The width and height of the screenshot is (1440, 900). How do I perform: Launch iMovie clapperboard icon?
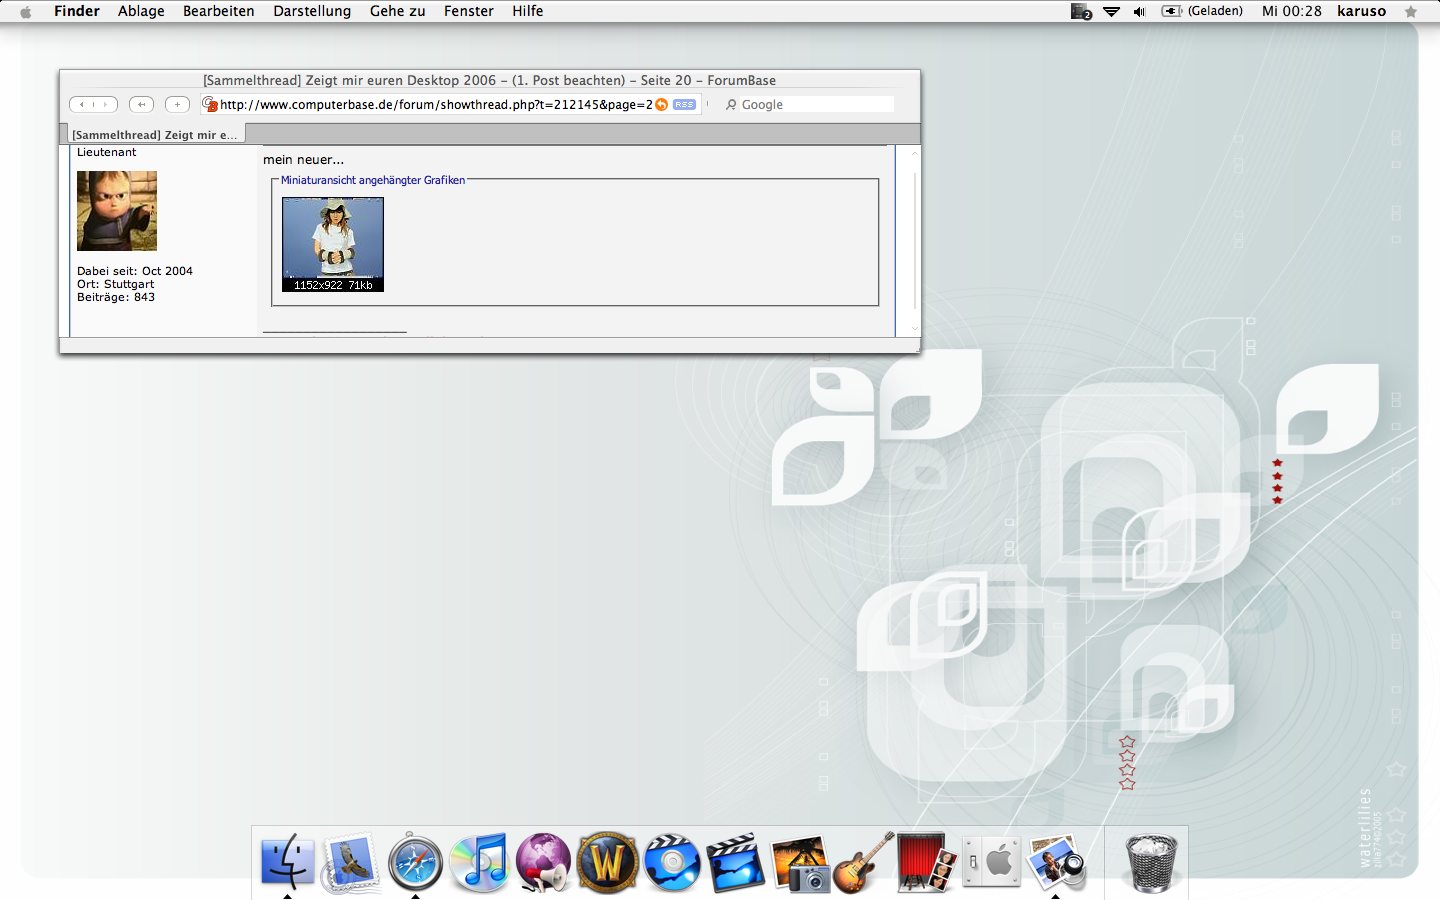(x=735, y=862)
